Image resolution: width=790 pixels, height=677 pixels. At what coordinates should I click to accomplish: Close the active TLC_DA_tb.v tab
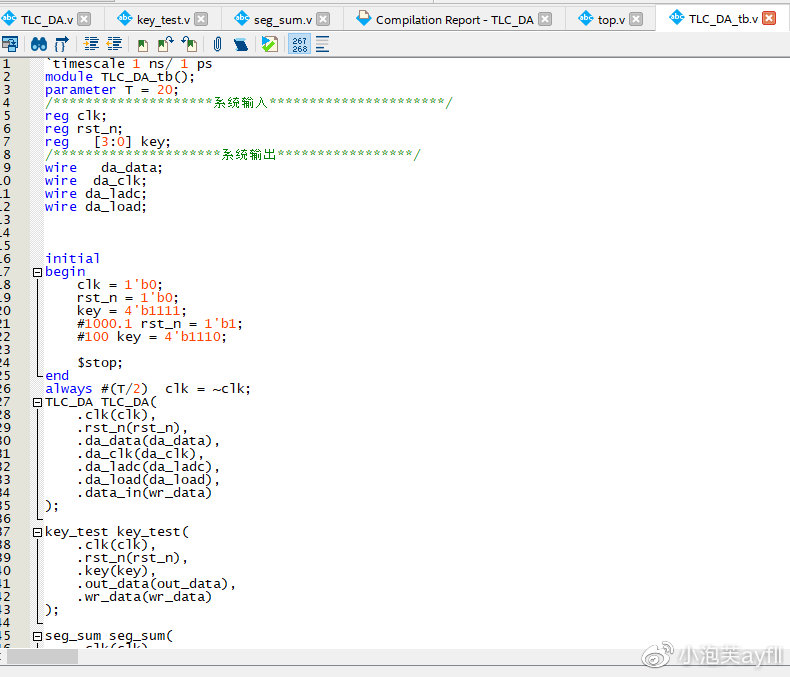pos(769,18)
